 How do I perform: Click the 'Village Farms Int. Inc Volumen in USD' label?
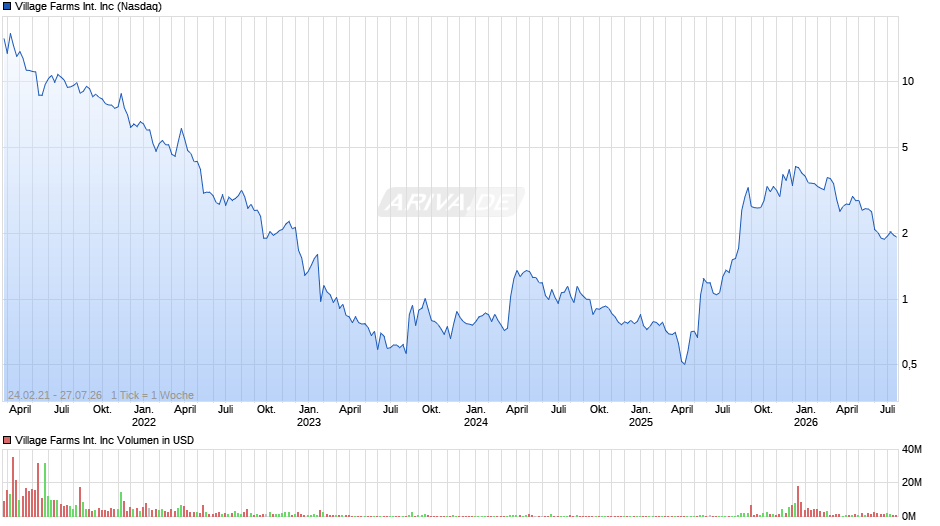tap(104, 440)
